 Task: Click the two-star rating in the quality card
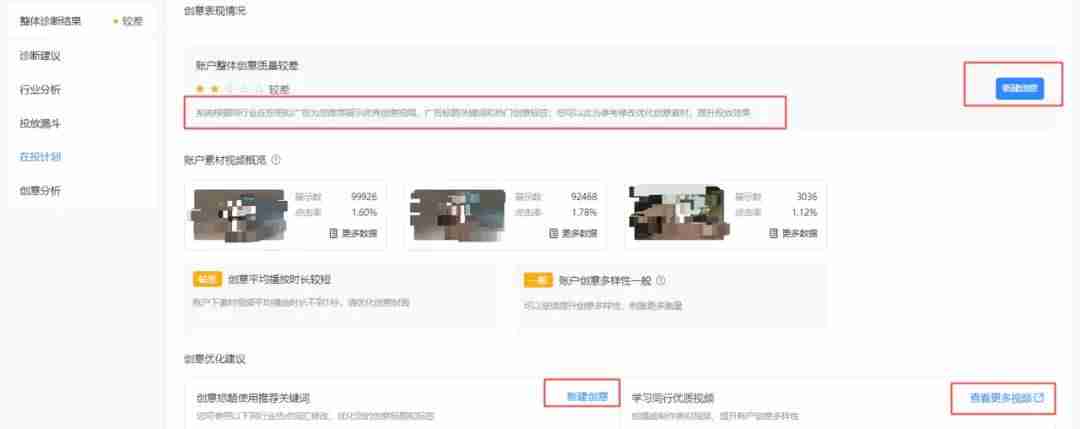[228, 89]
